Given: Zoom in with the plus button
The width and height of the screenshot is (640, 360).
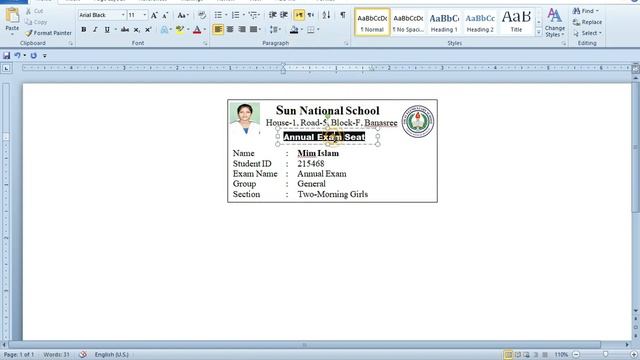Looking at the screenshot, I should pyautogui.click(x=634, y=355).
